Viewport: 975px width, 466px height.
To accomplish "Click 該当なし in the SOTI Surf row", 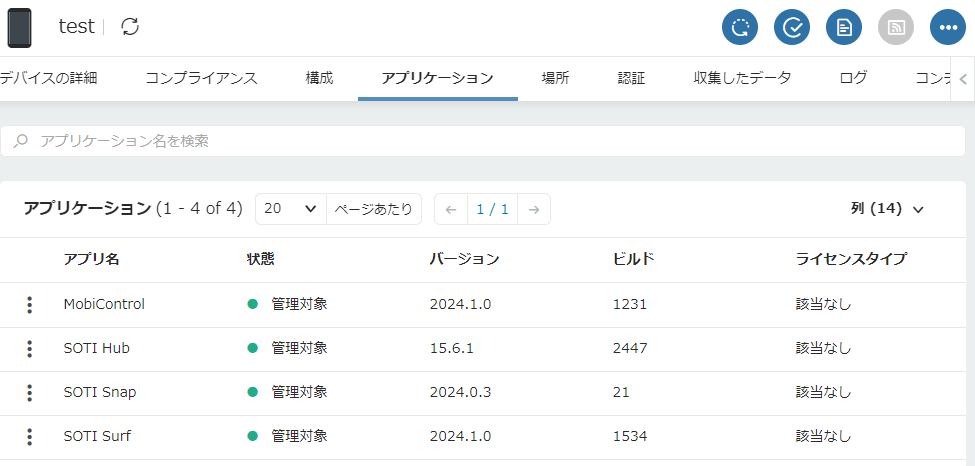I will (823, 437).
